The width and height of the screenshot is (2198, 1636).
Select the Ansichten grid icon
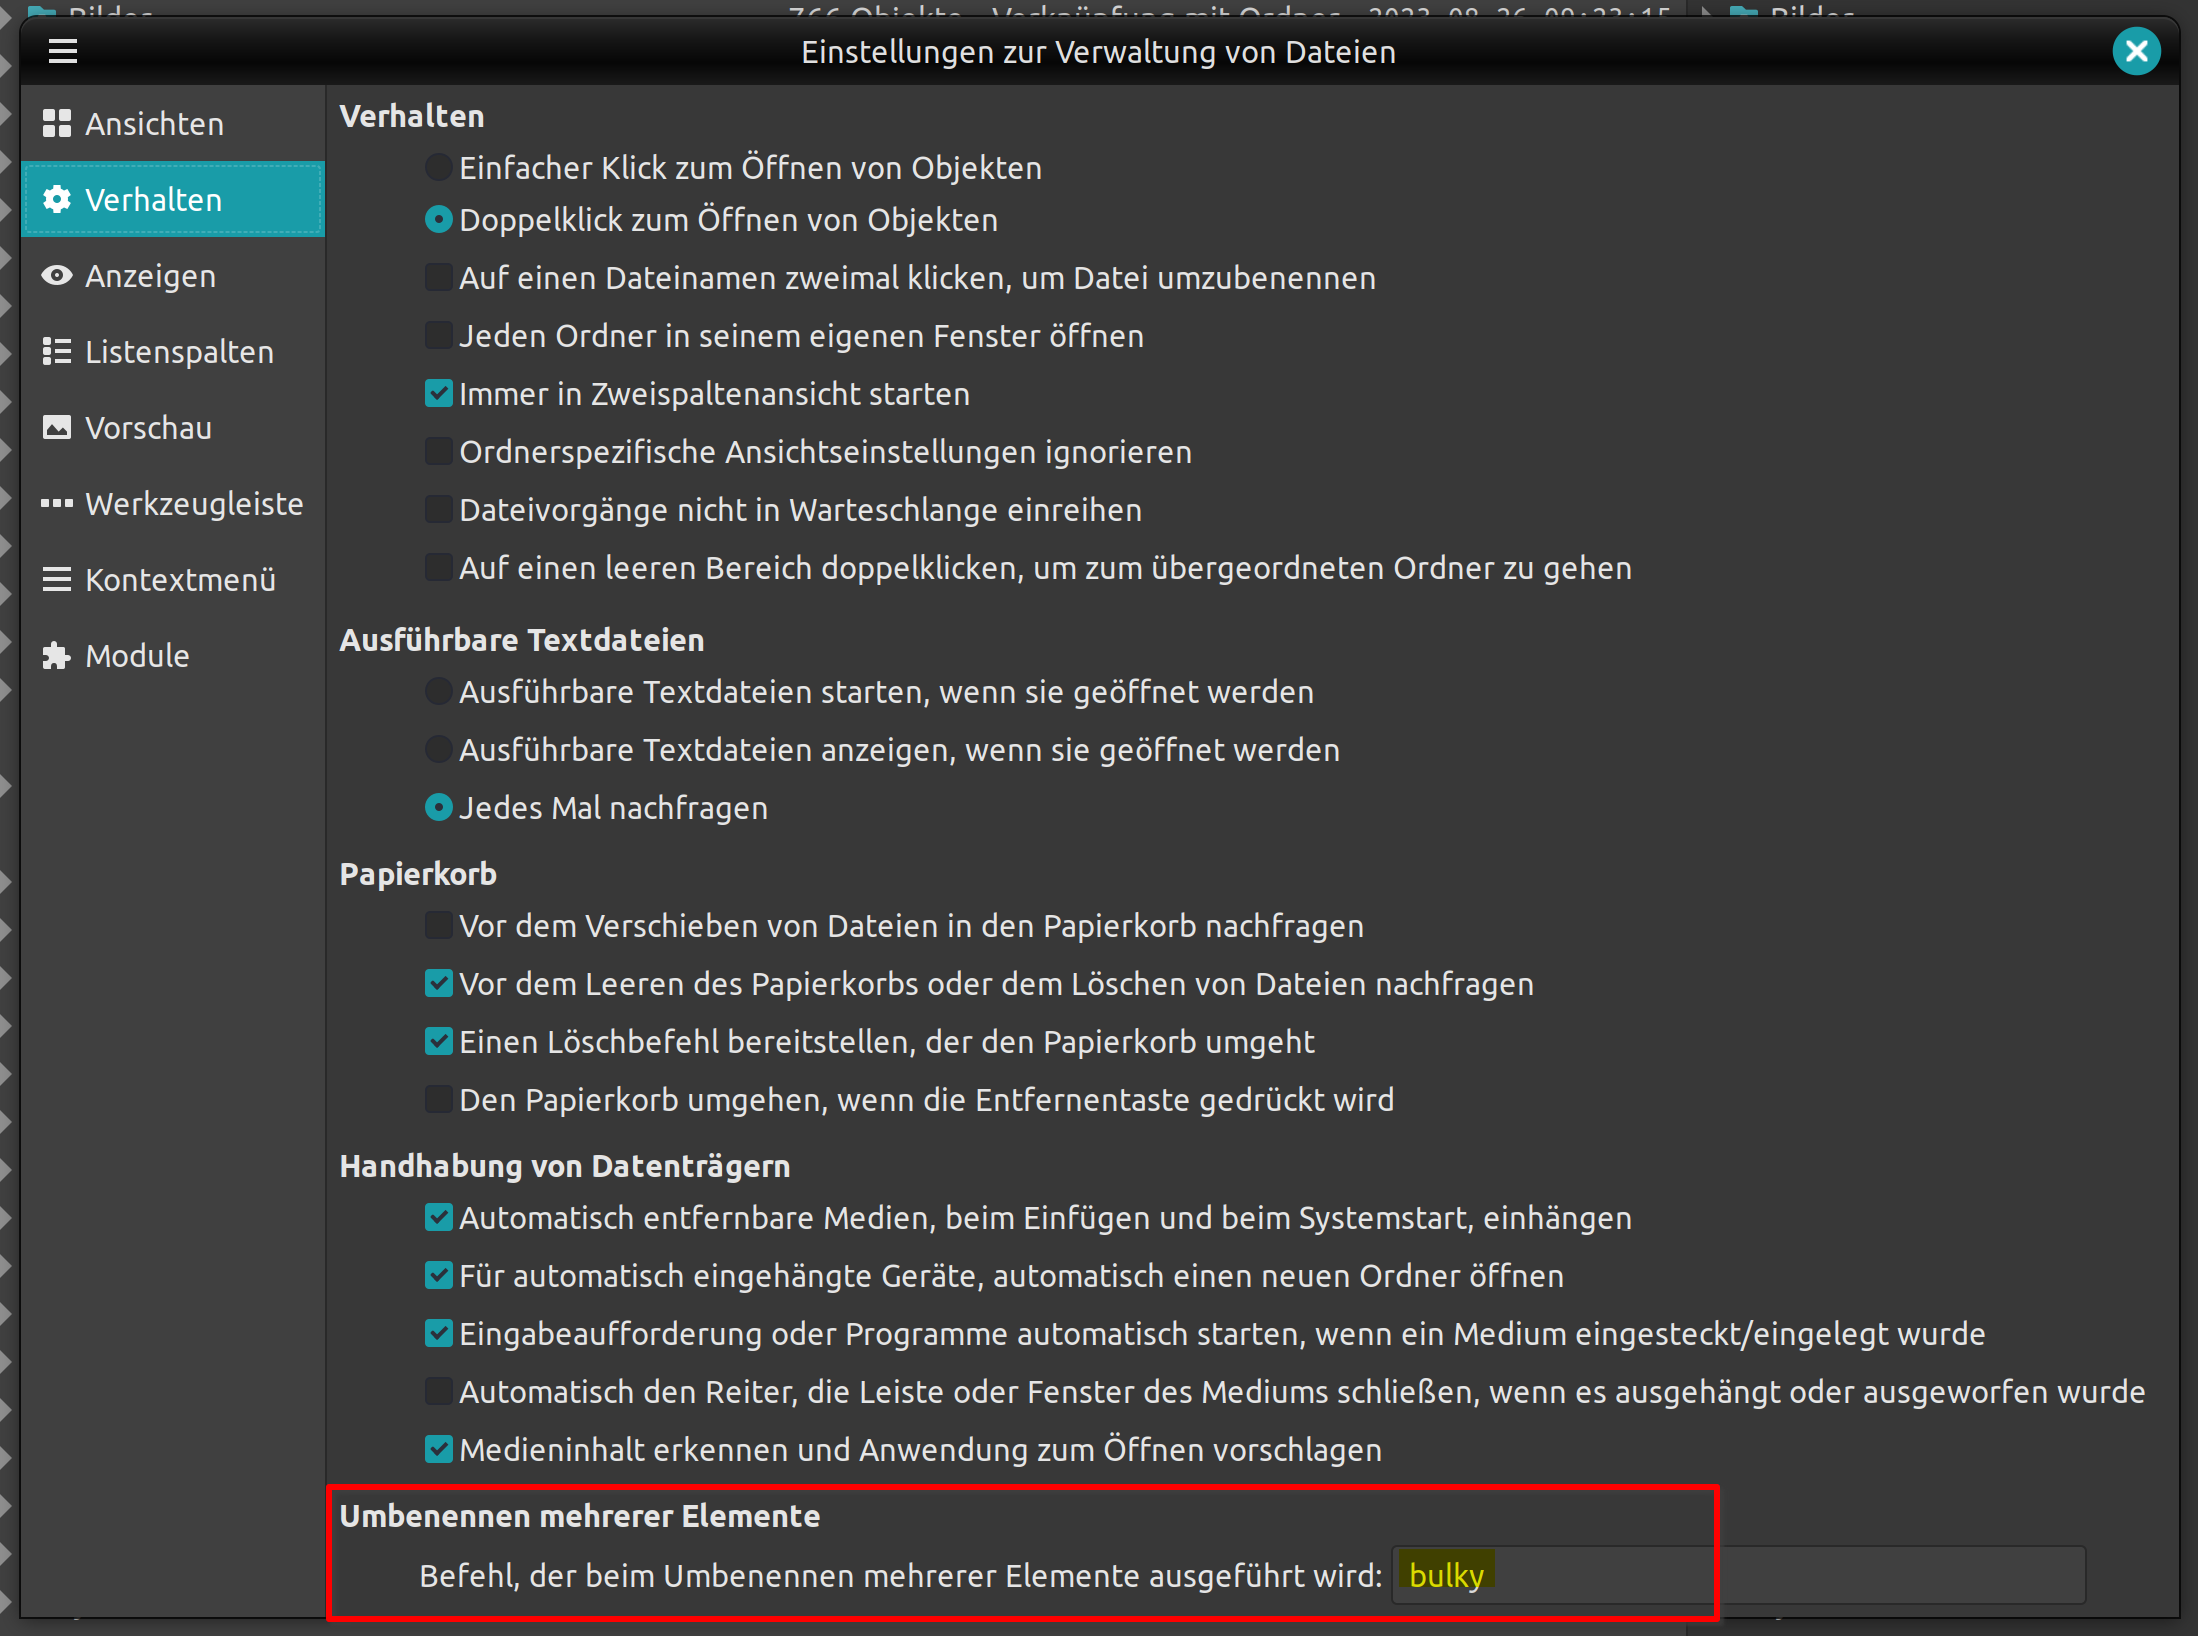(x=57, y=123)
